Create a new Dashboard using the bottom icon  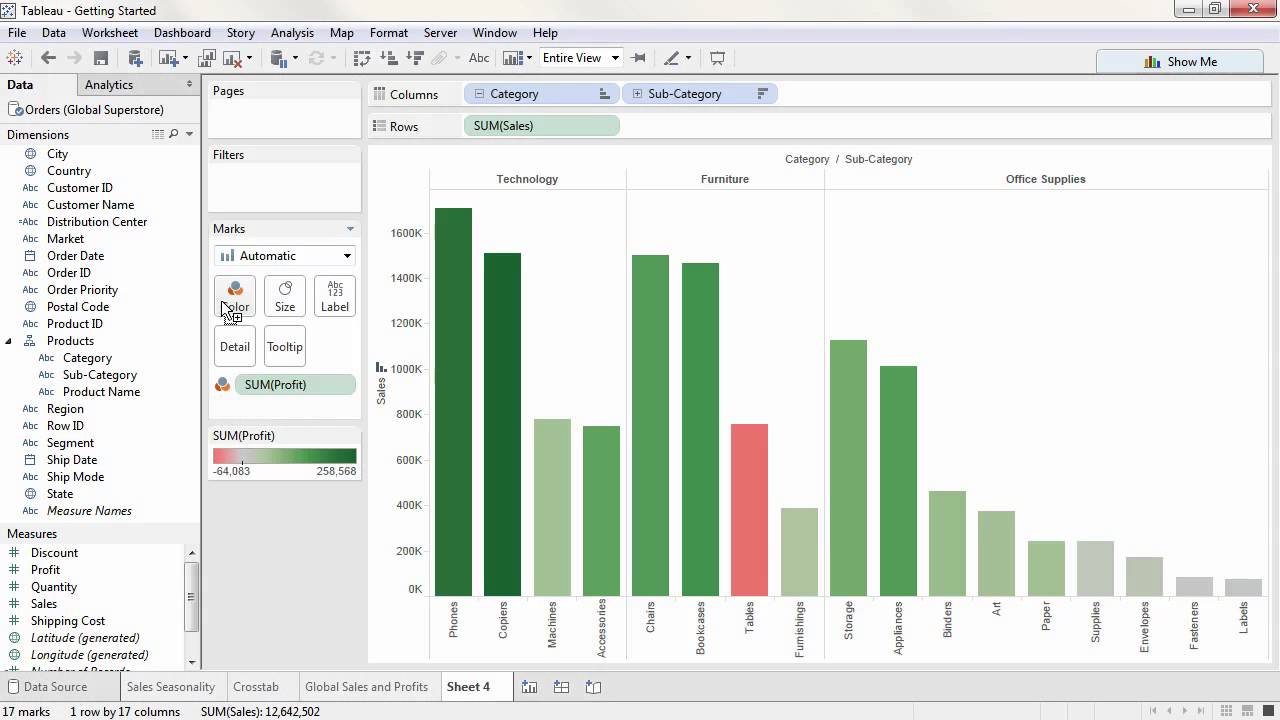coord(561,687)
